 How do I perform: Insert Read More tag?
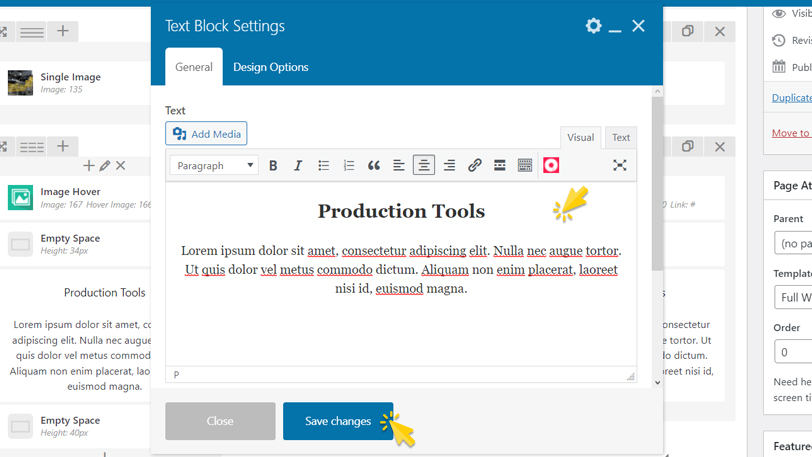(x=499, y=166)
